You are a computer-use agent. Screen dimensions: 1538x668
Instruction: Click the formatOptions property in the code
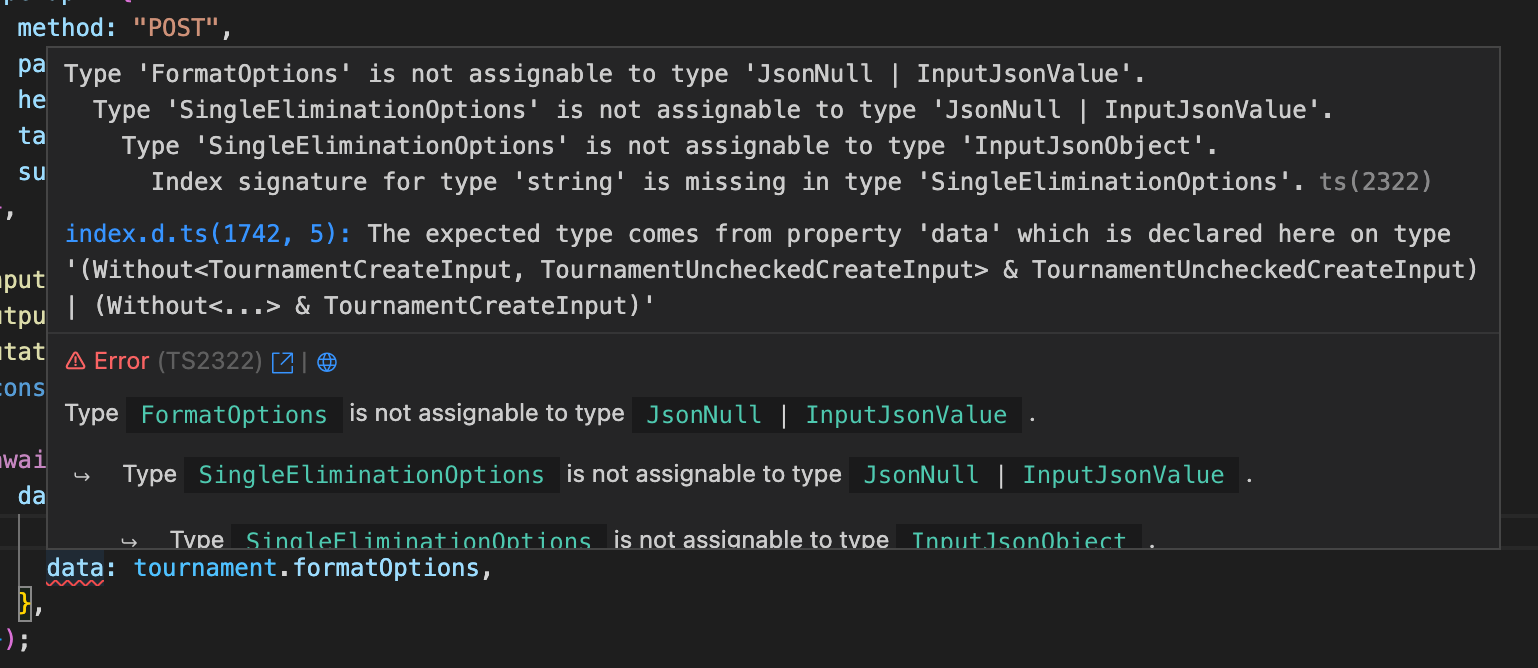pyautogui.click(x=387, y=568)
